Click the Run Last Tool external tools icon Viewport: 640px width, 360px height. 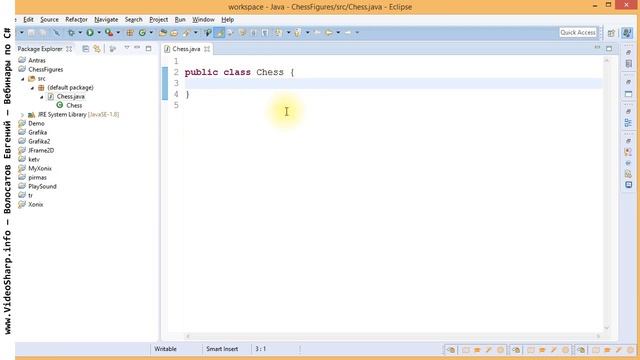pos(109,33)
